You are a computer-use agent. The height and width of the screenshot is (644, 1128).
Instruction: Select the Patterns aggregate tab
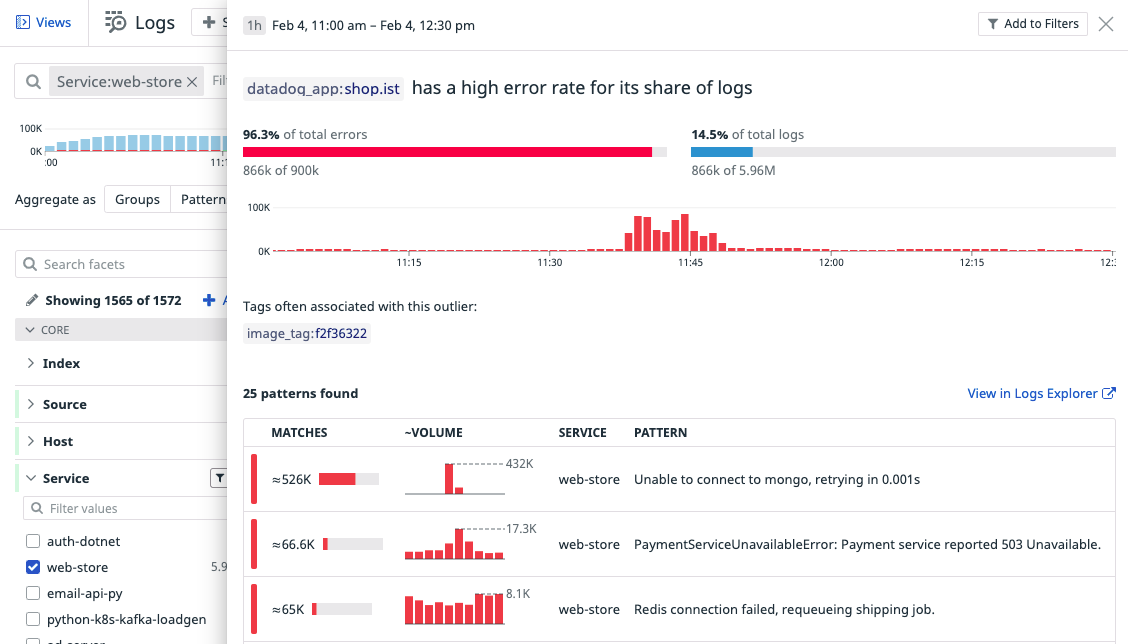pos(199,199)
